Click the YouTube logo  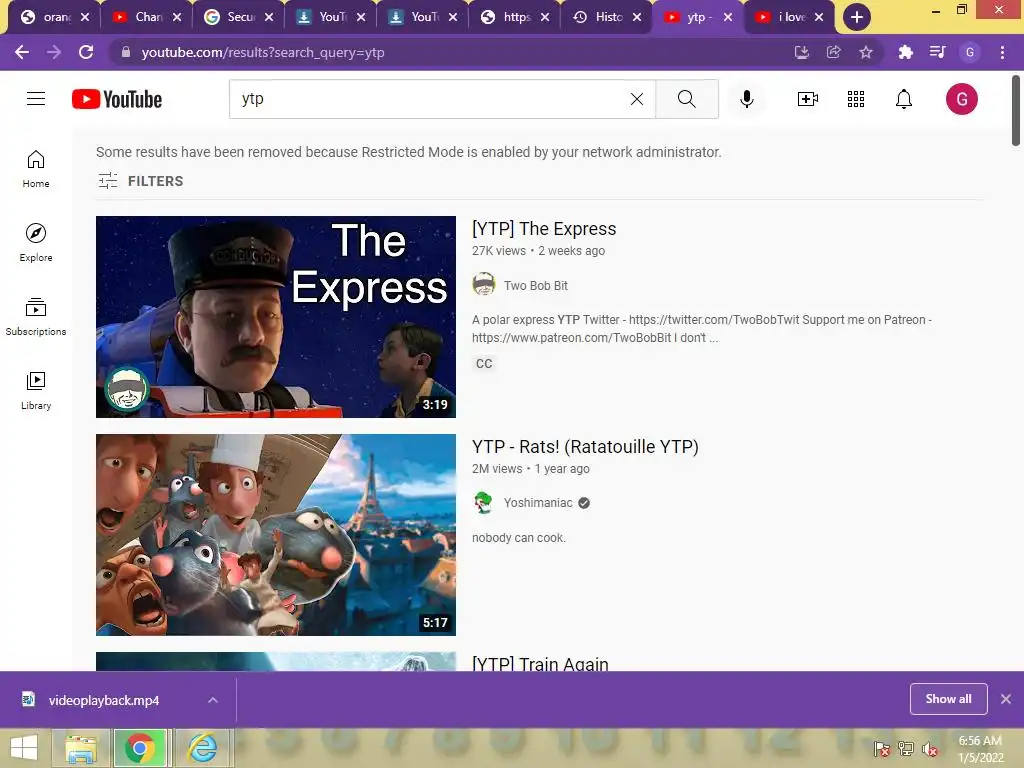click(x=117, y=99)
